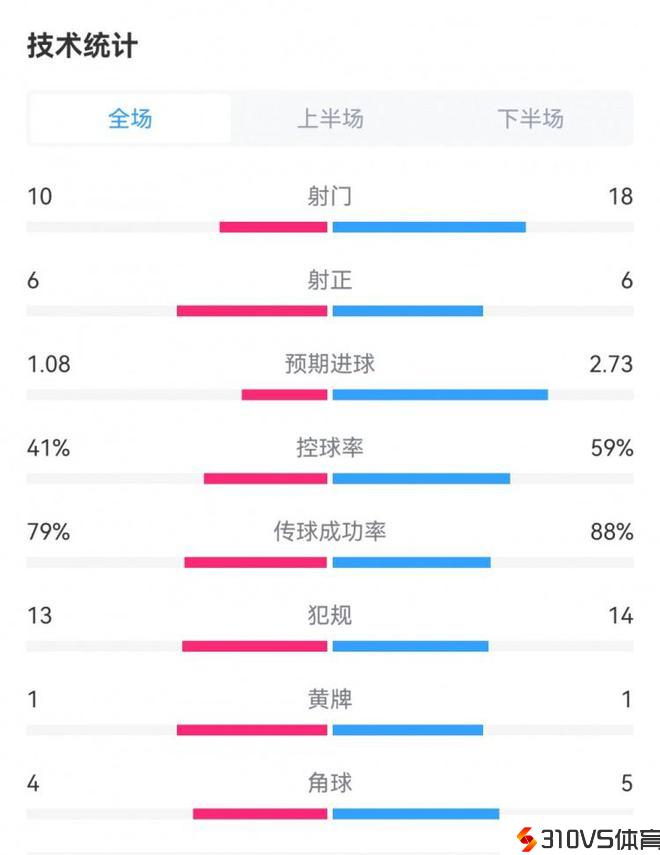Select the 控球率 stat label
Viewport: 660px width, 855px height.
pos(330,448)
